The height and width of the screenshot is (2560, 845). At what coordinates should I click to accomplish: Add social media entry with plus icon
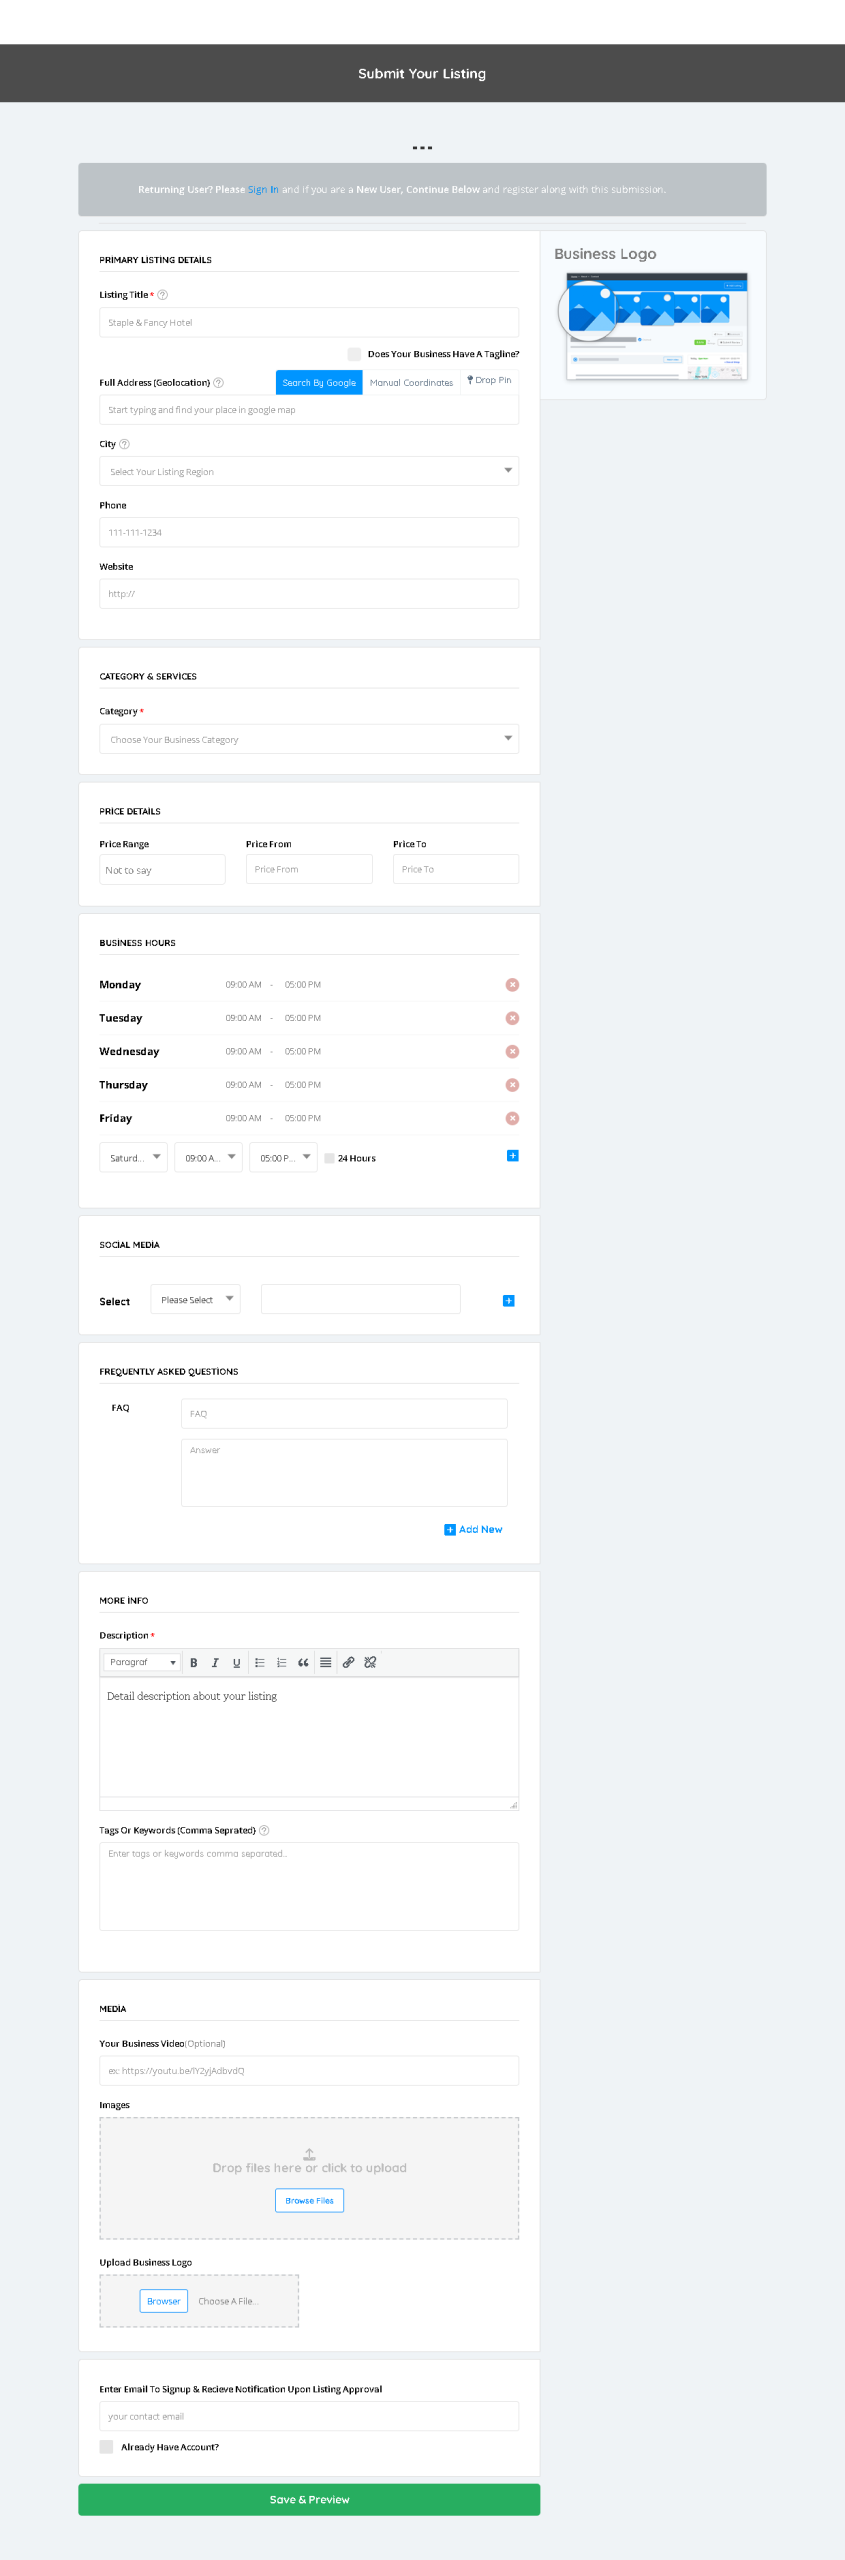tap(508, 1301)
